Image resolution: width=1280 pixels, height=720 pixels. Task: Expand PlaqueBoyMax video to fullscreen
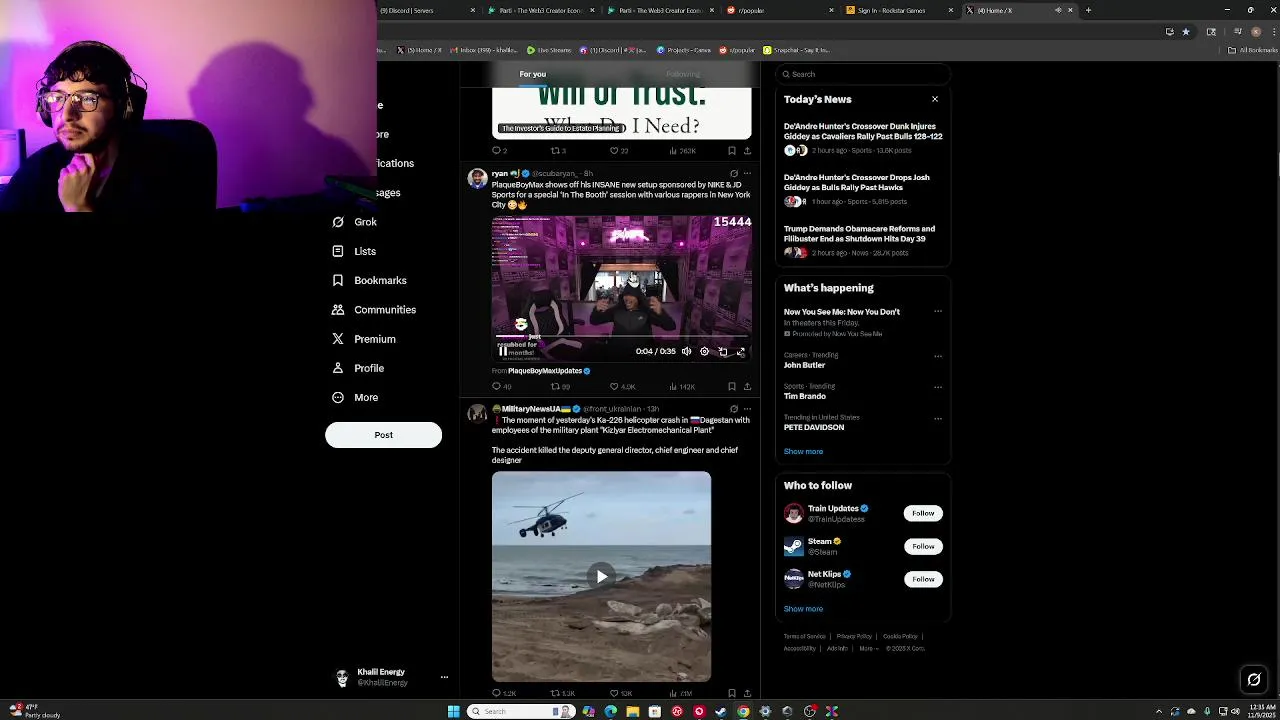741,352
